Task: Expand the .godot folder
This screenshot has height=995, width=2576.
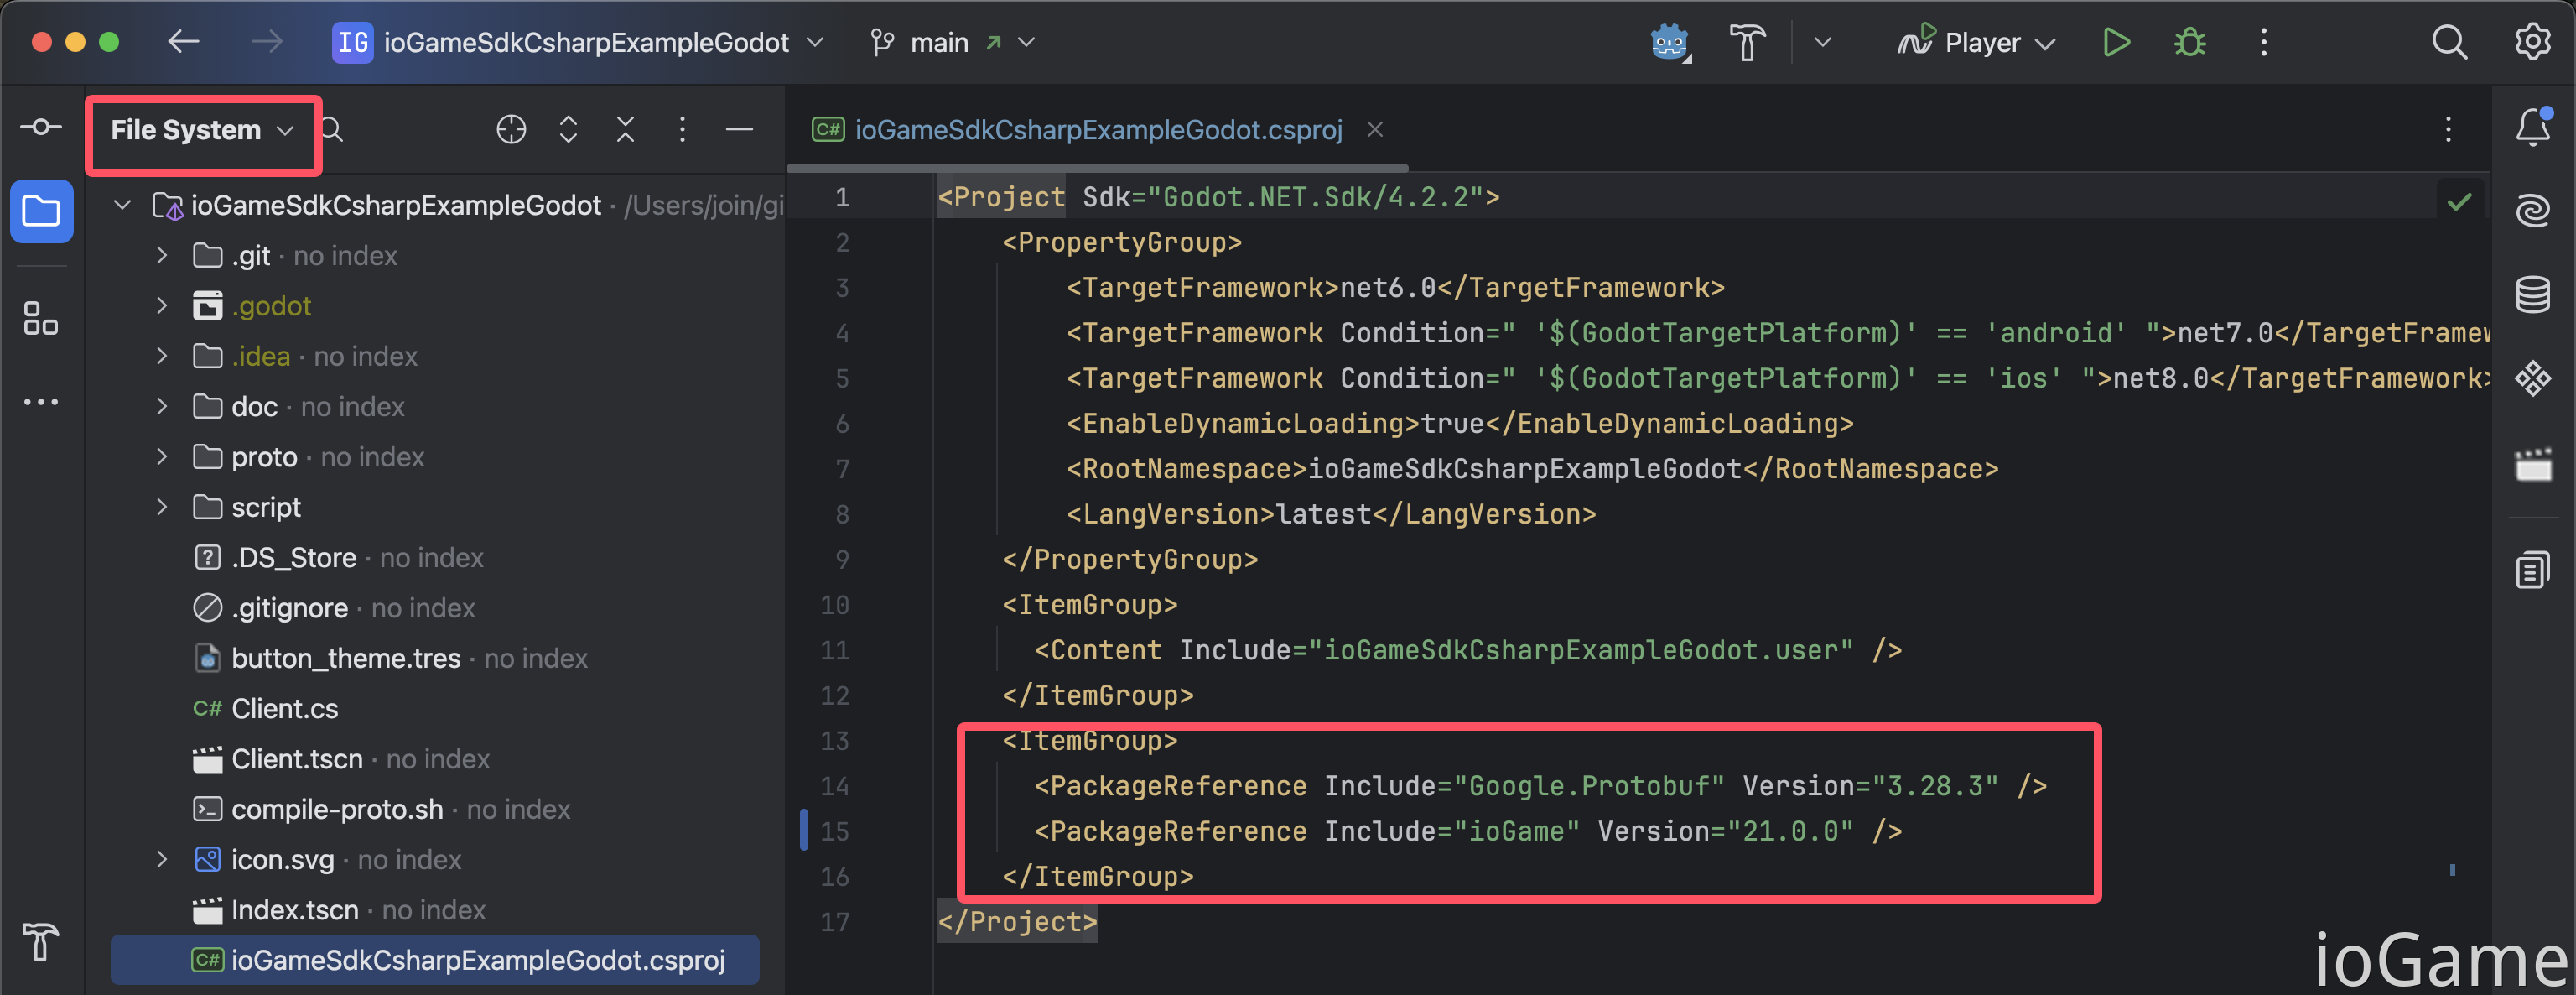Action: click(162, 306)
